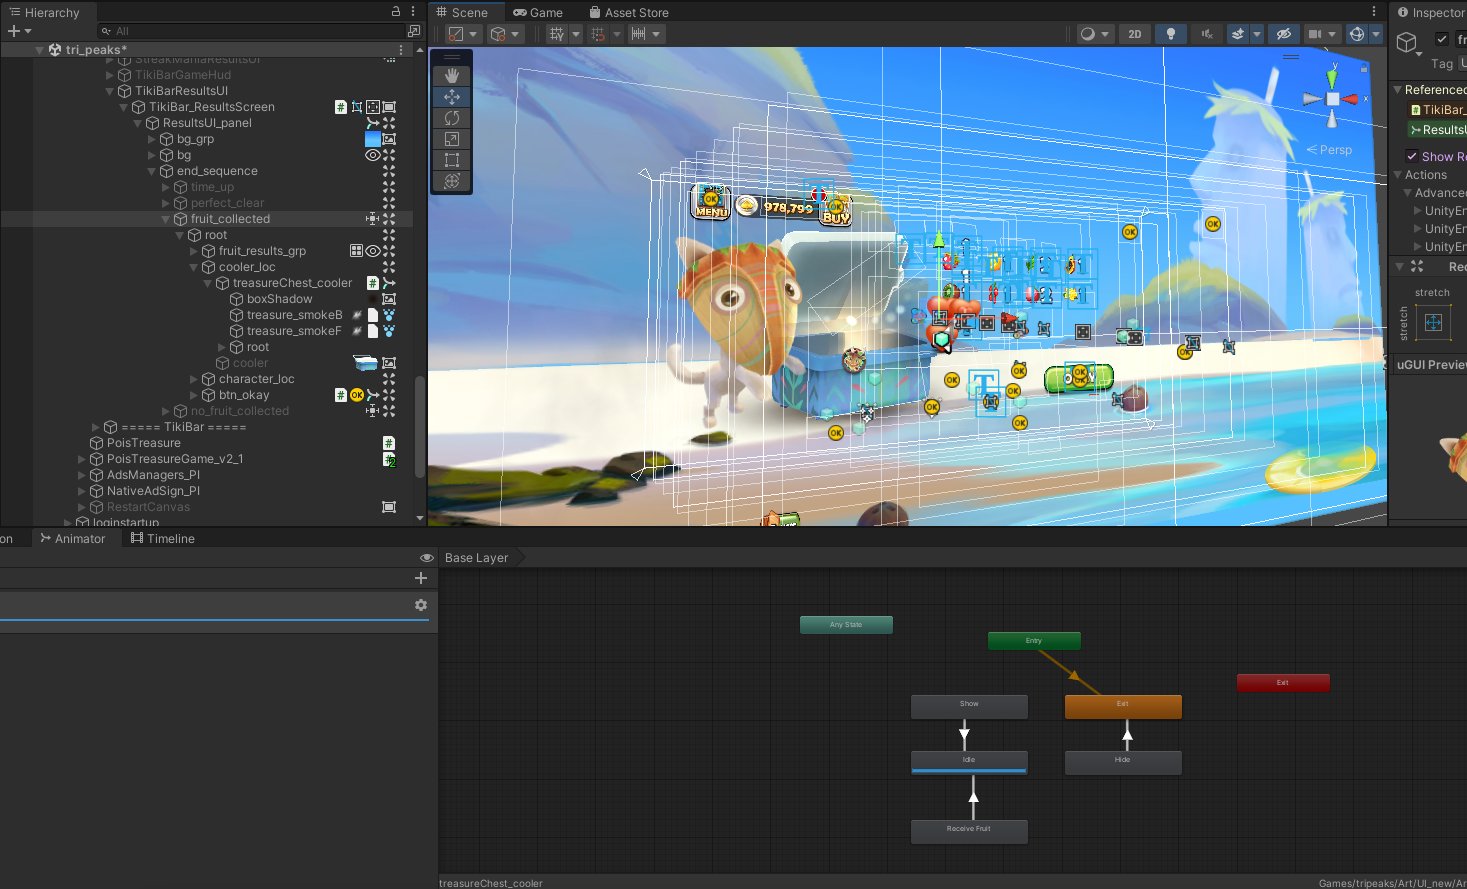Open the Inspector tab

pos(1431,12)
